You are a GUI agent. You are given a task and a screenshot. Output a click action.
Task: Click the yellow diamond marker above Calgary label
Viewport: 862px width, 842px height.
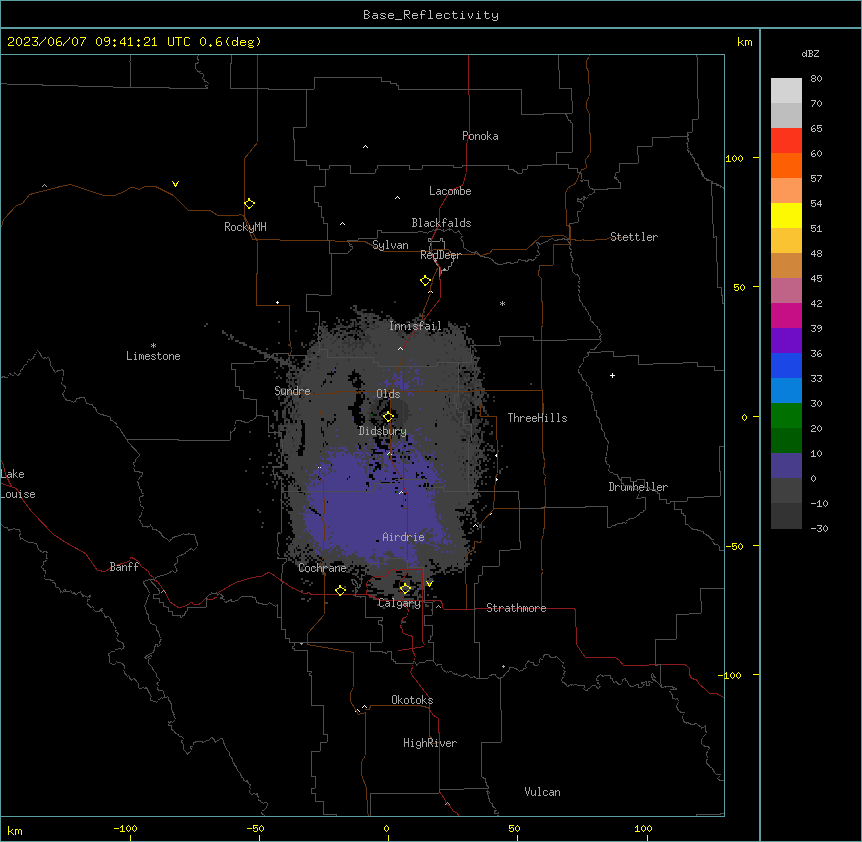(405, 589)
